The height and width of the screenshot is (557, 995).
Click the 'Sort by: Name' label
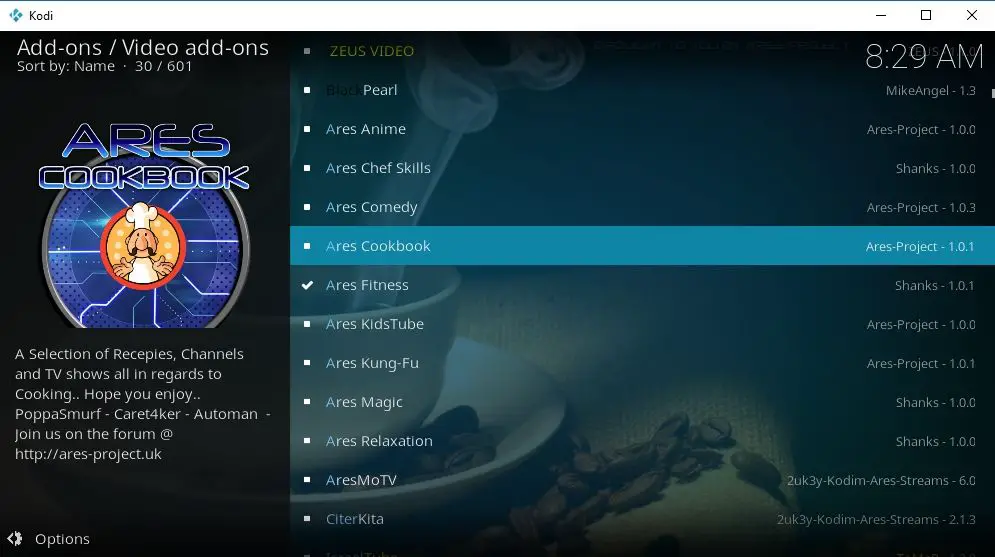66,66
